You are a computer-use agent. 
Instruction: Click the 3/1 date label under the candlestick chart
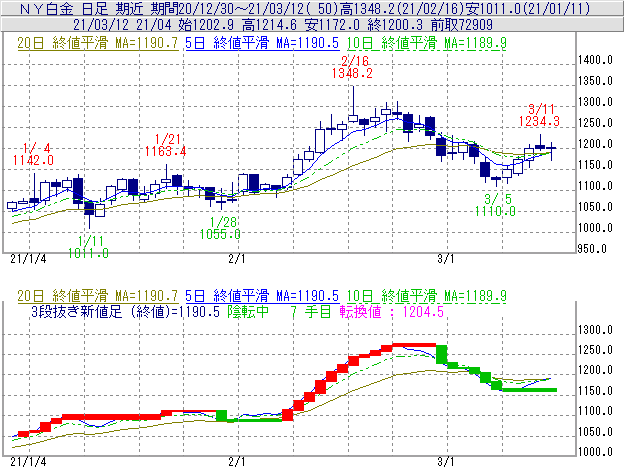446,259
